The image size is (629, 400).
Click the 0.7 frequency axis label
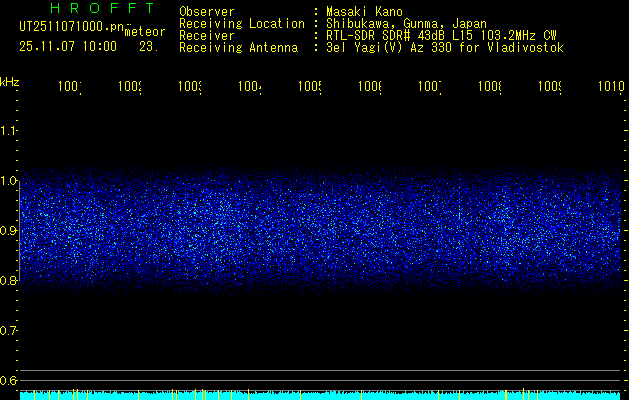click(x=9, y=330)
